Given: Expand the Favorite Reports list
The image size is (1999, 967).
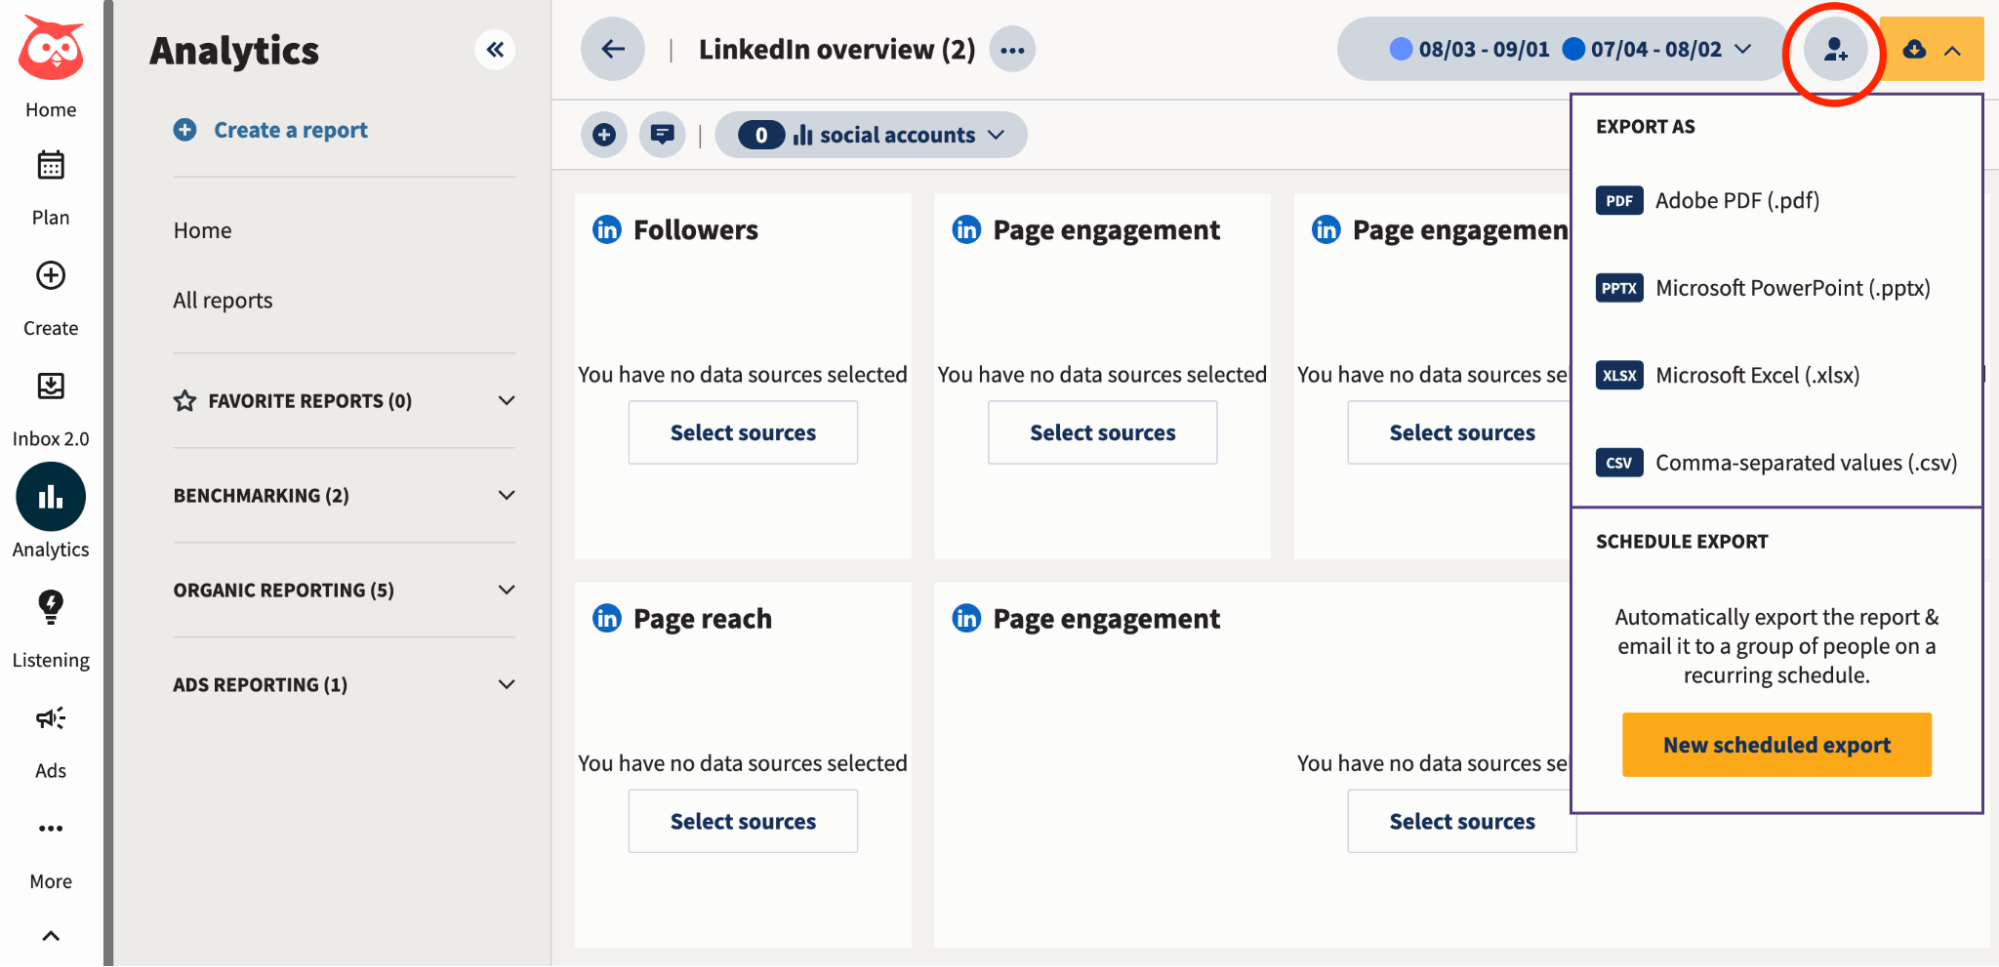Looking at the screenshot, I should 508,400.
